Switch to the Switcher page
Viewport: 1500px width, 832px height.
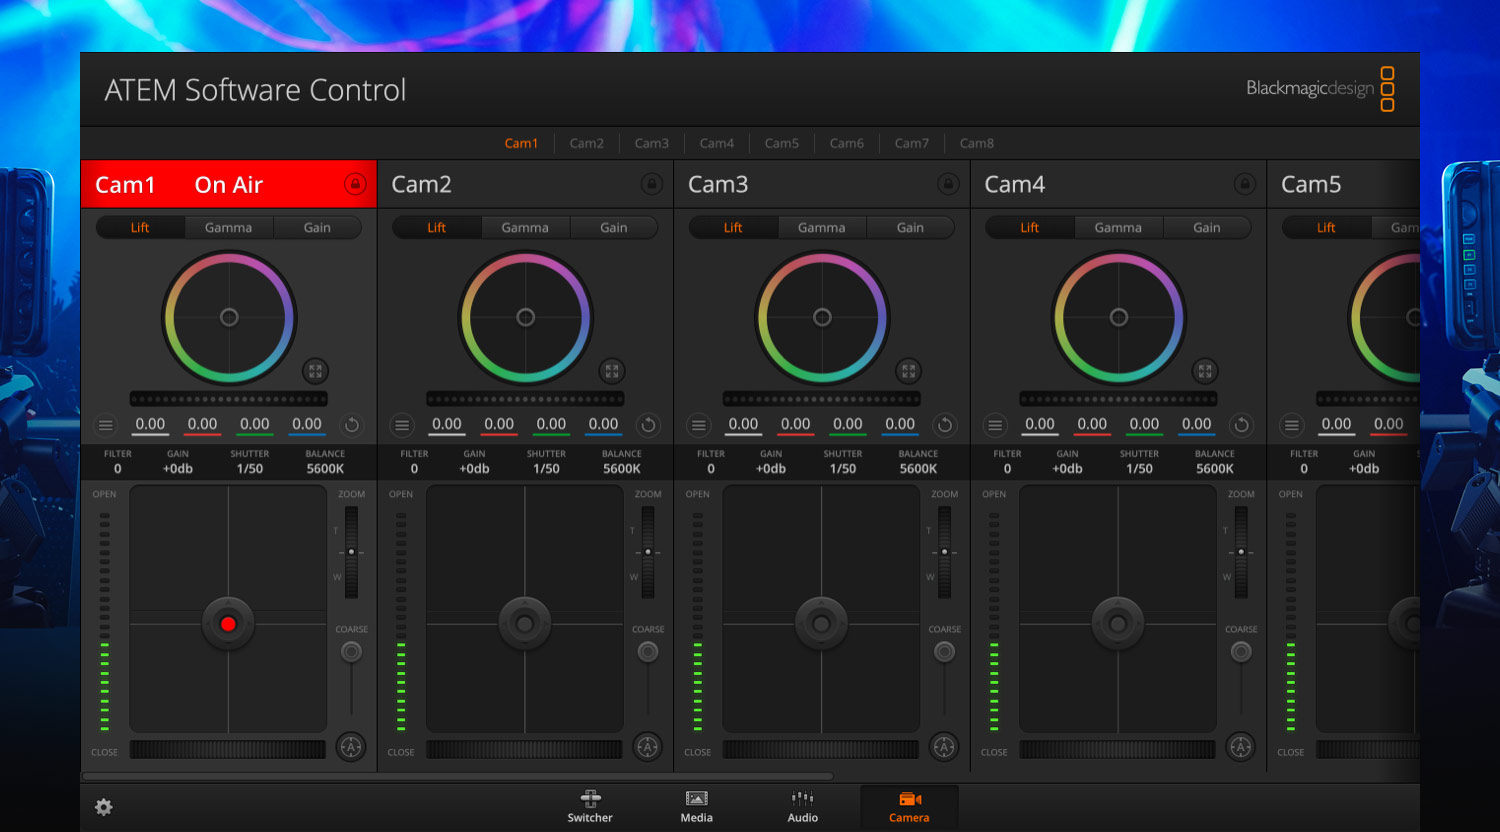pos(589,807)
